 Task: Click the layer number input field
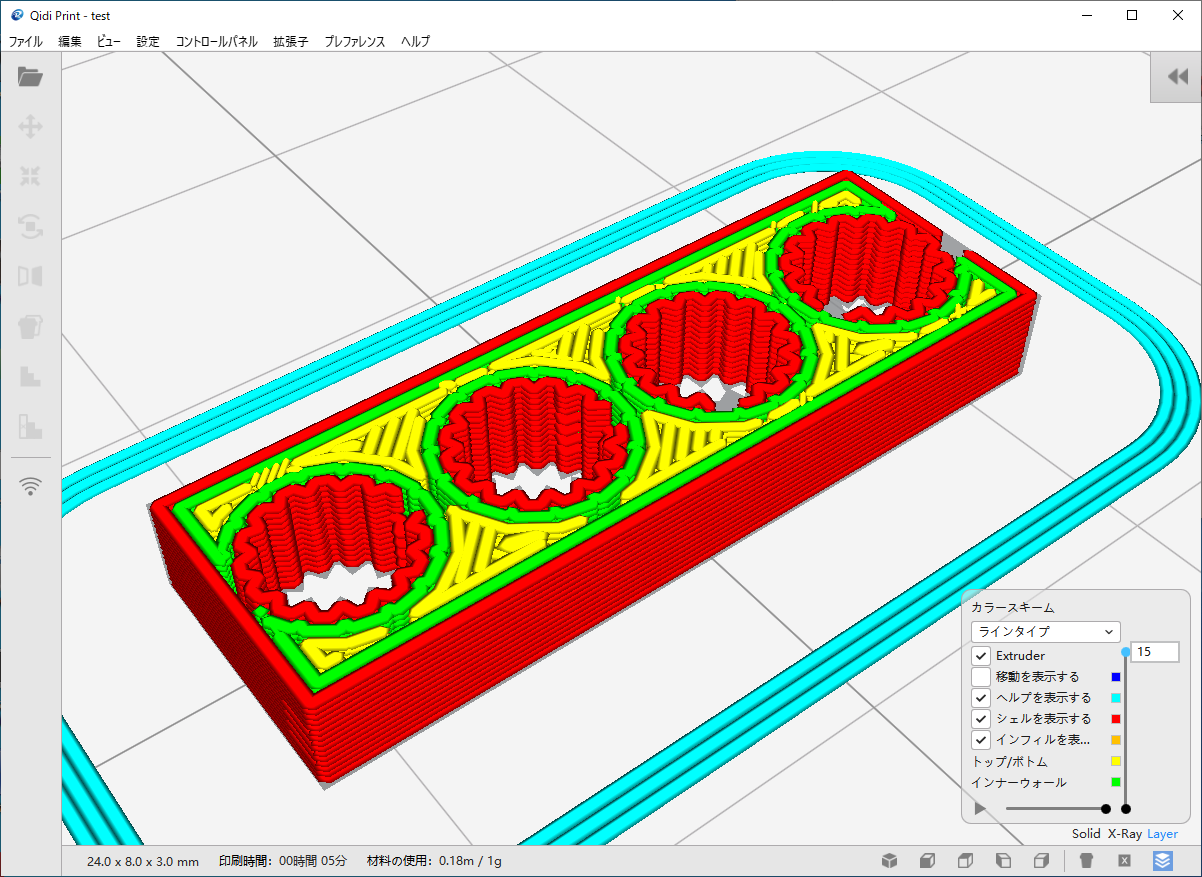pyautogui.click(x=1155, y=652)
